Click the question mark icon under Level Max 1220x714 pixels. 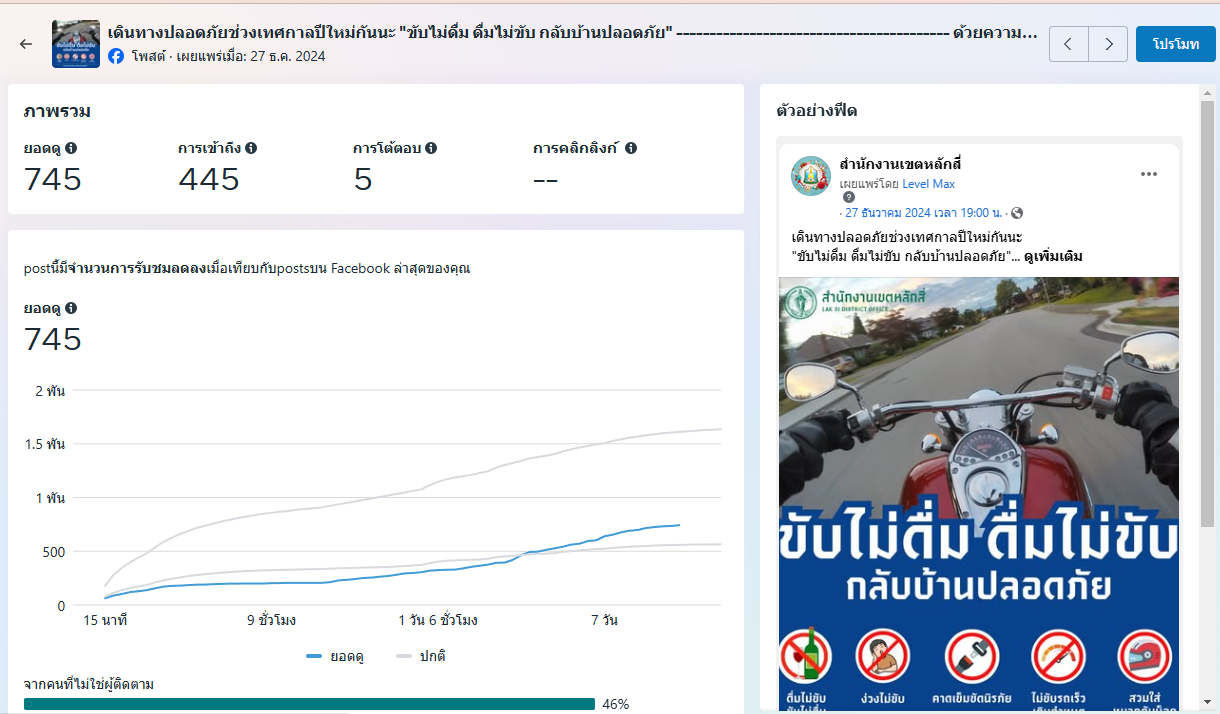click(x=849, y=198)
